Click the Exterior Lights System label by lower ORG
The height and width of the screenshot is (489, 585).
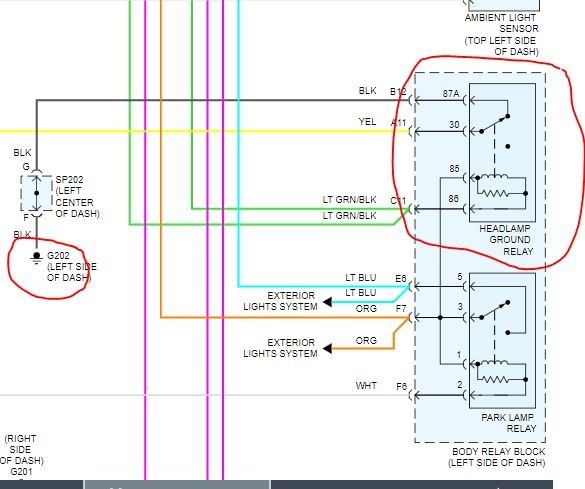coord(280,348)
